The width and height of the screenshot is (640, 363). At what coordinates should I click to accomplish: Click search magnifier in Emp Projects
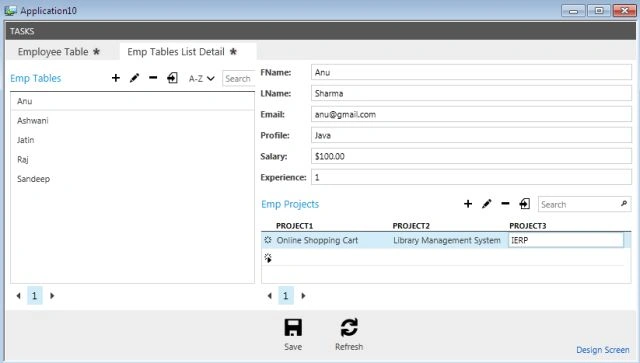624,203
